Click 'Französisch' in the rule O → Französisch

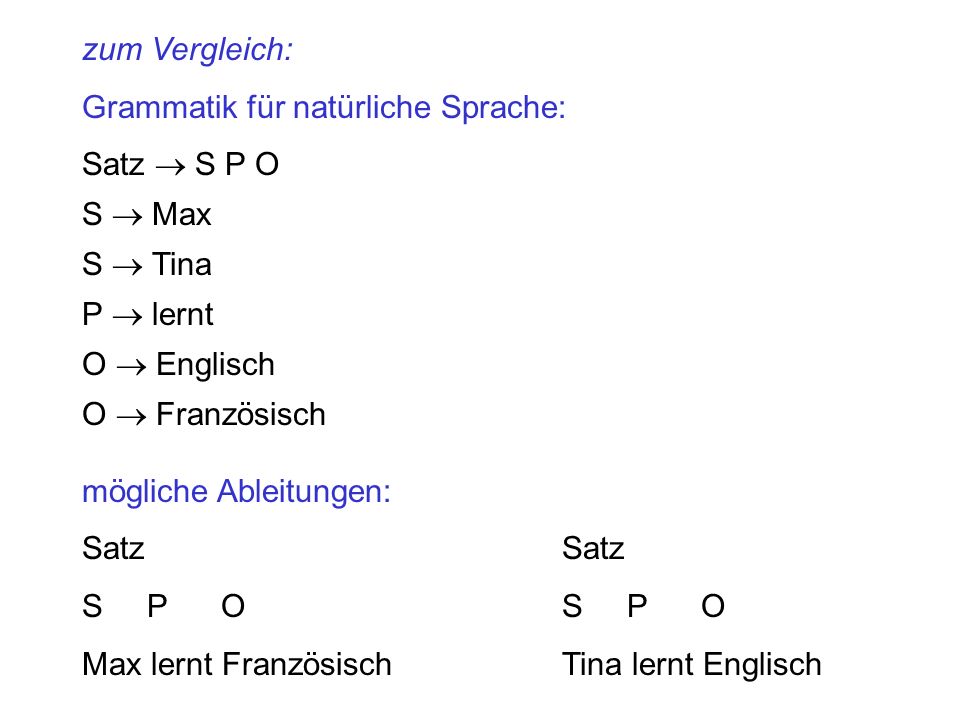[241, 415]
